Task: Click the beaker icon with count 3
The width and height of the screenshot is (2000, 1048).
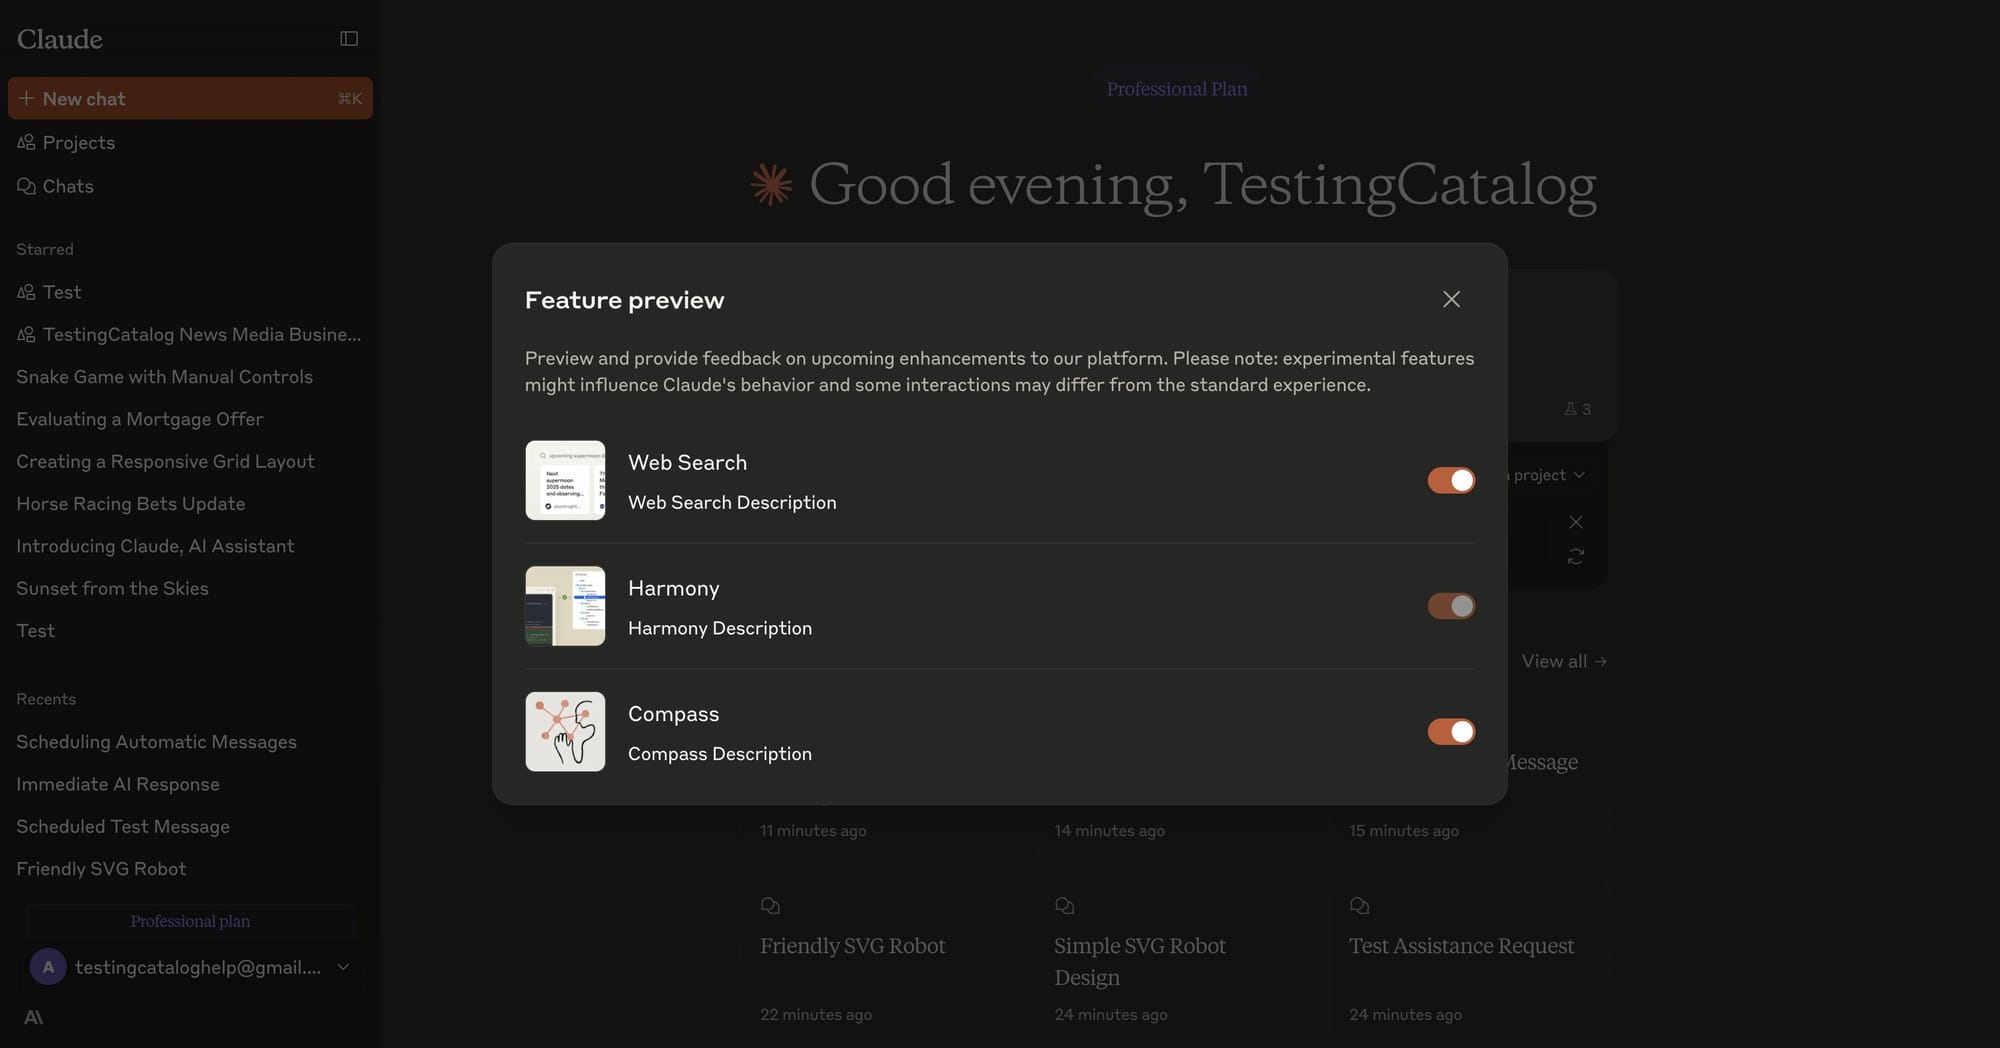Action: [1577, 409]
